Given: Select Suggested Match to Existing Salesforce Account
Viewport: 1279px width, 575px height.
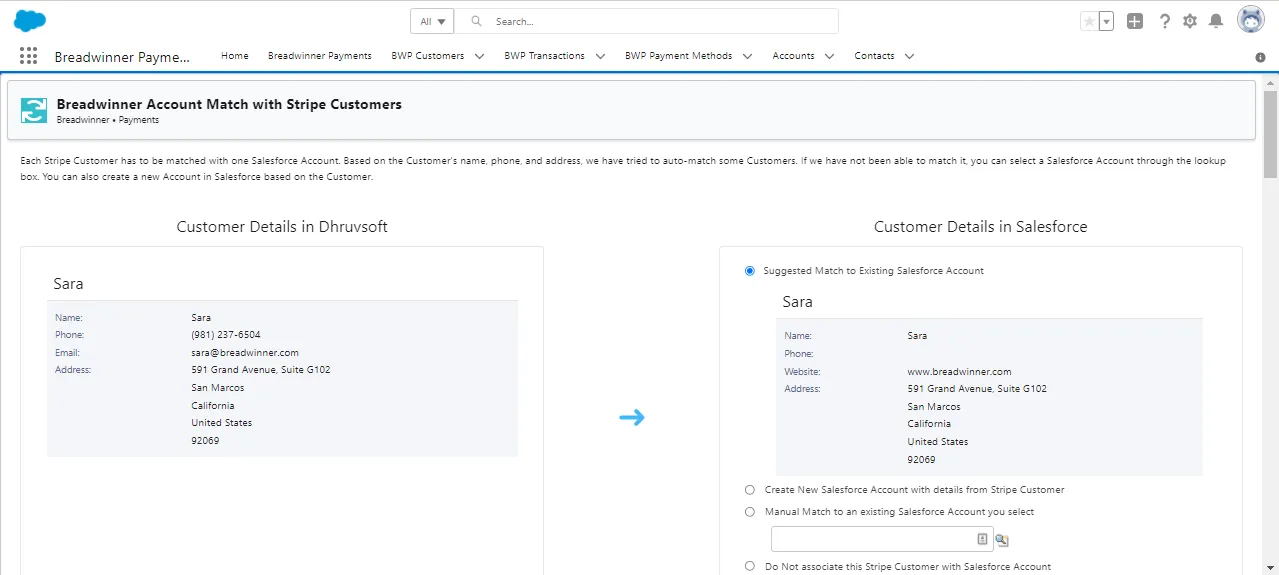Looking at the screenshot, I should [750, 271].
